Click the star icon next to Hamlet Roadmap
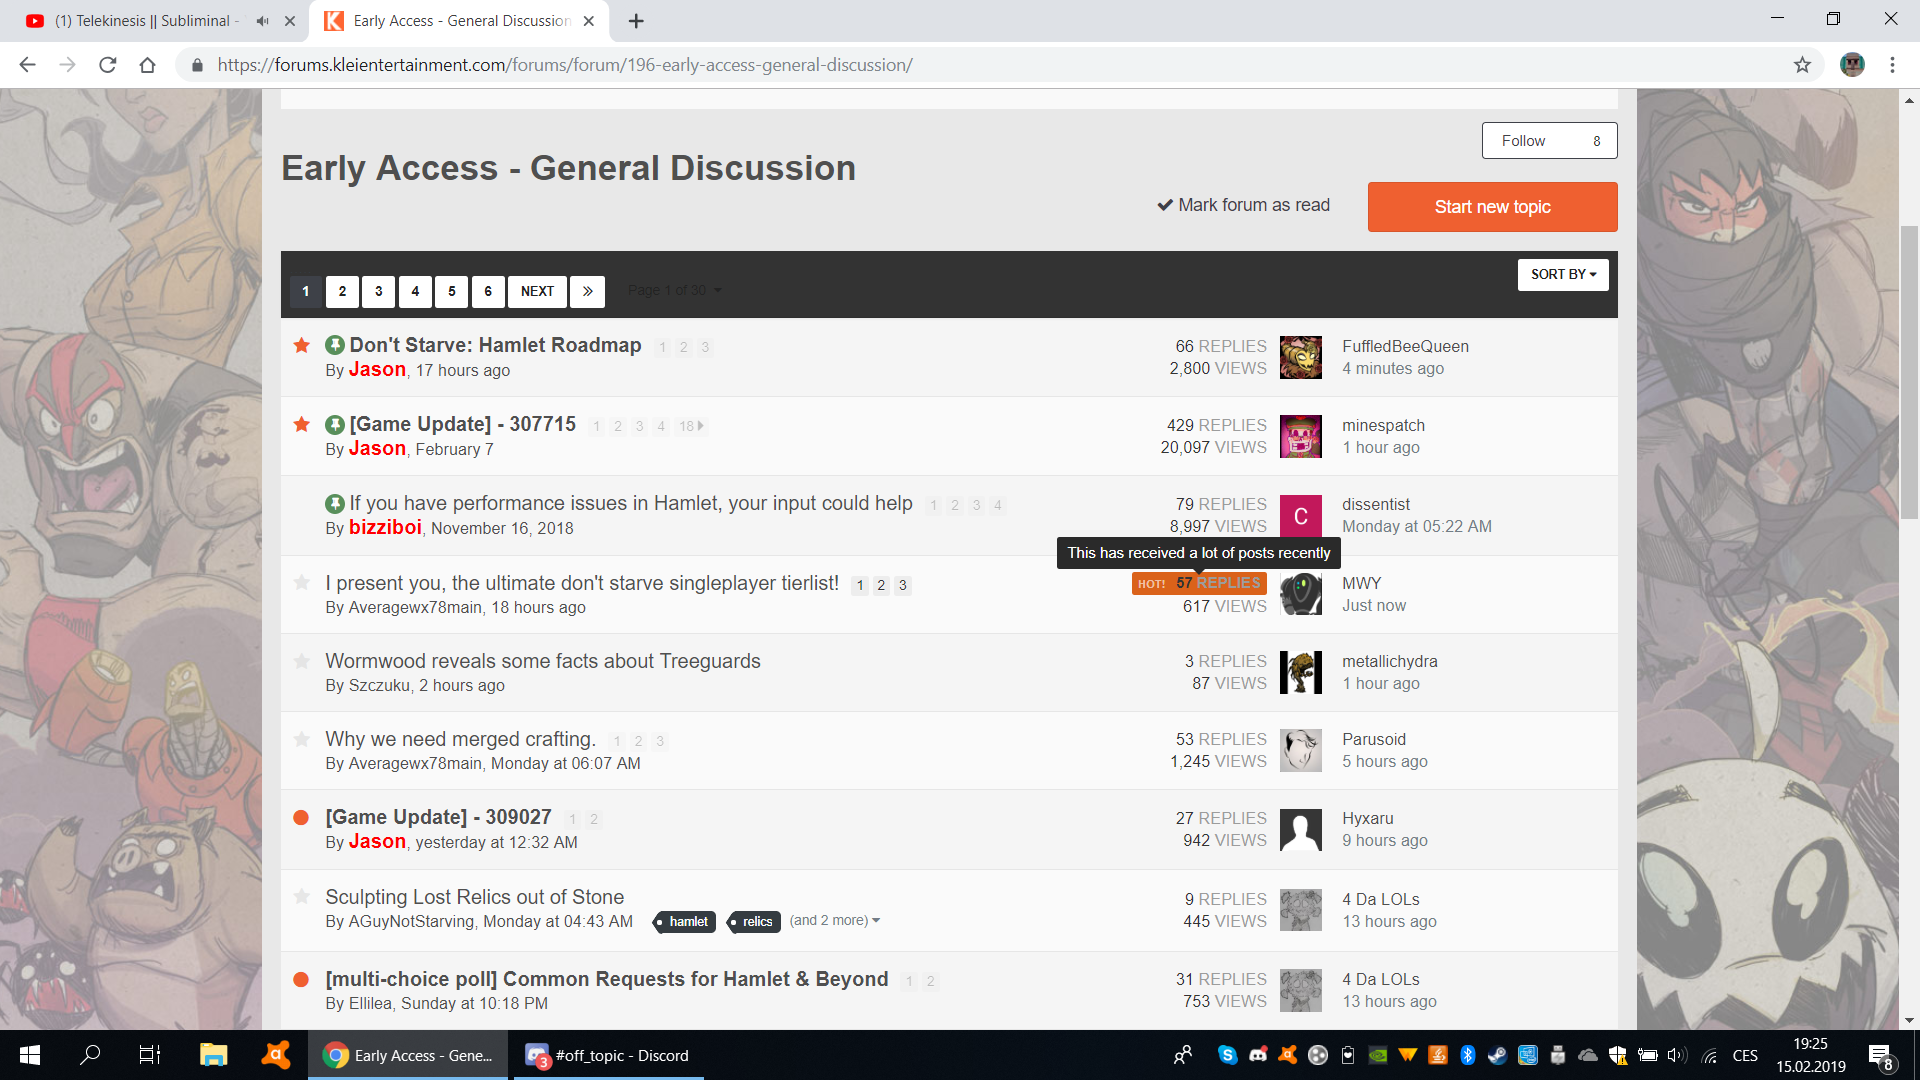The height and width of the screenshot is (1080, 1920). pyautogui.click(x=301, y=346)
